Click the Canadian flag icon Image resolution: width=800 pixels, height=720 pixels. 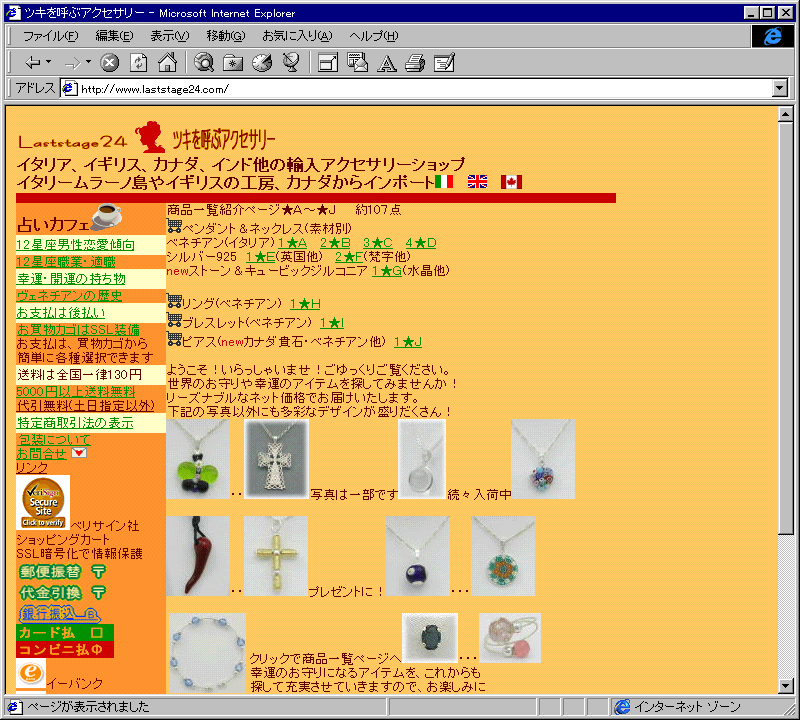(511, 182)
